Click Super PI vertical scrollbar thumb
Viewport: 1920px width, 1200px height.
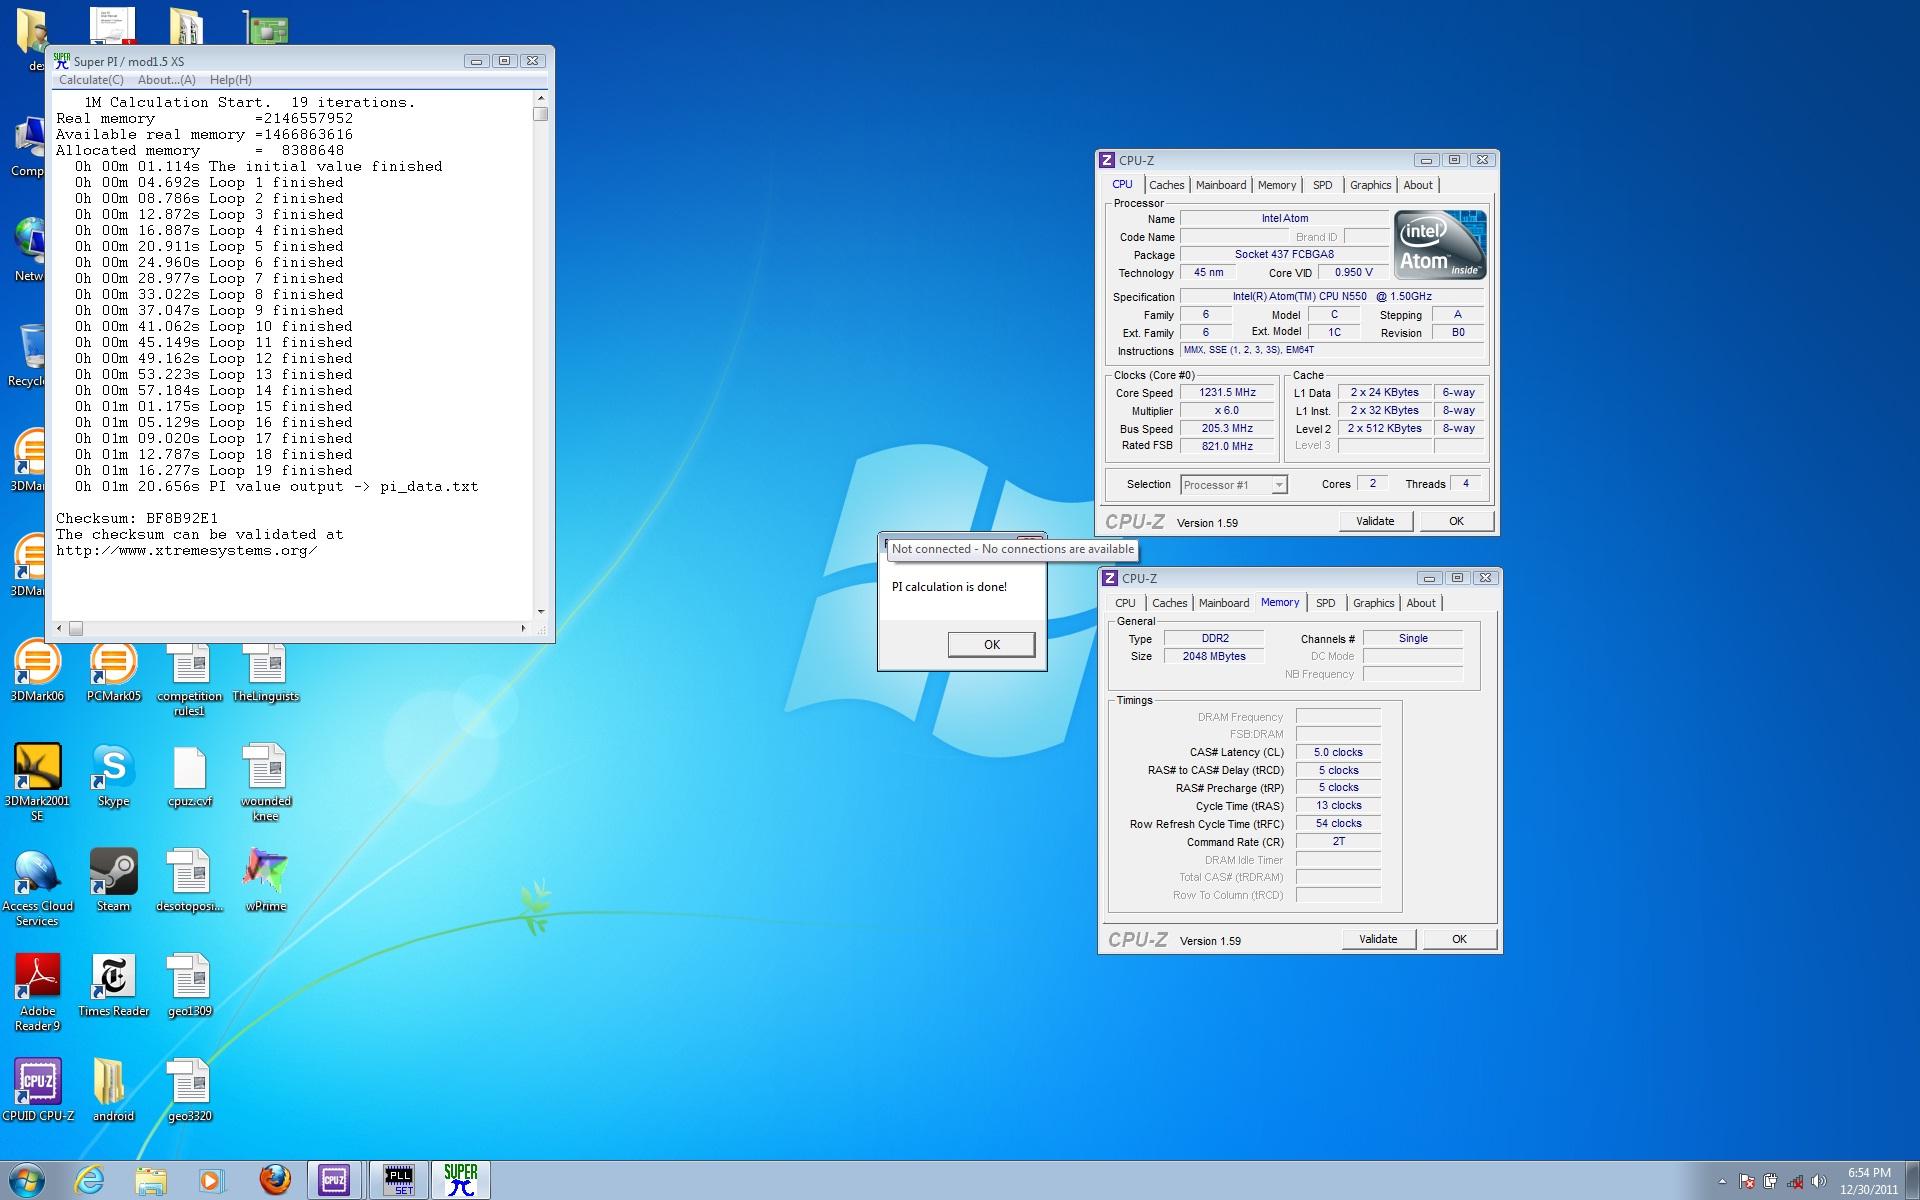[541, 114]
